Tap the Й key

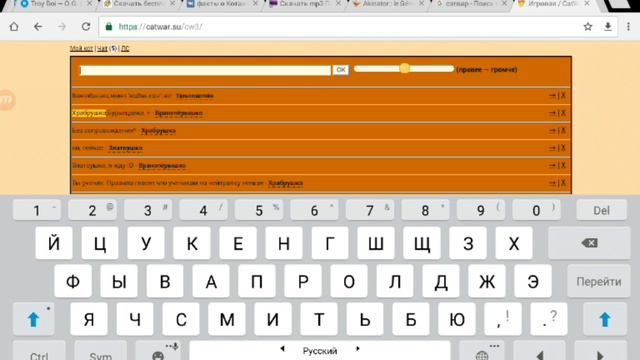[x=54, y=244]
